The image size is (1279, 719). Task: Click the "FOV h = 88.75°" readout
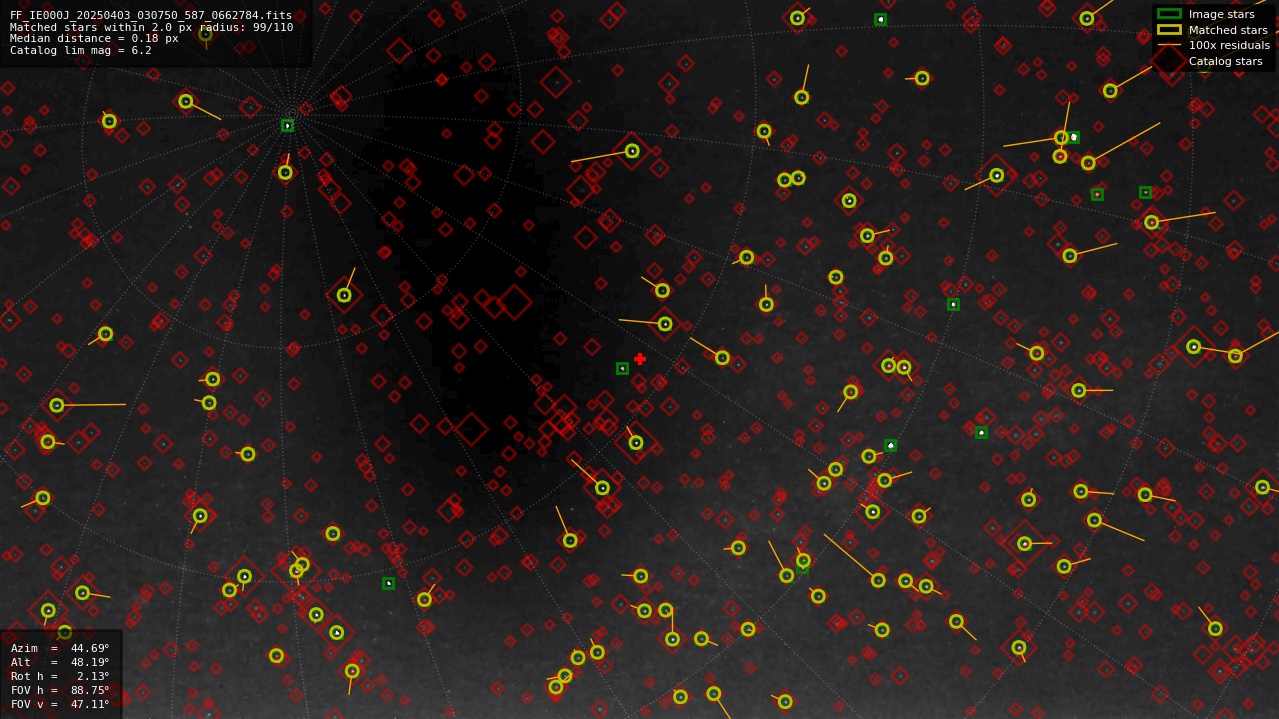60,690
